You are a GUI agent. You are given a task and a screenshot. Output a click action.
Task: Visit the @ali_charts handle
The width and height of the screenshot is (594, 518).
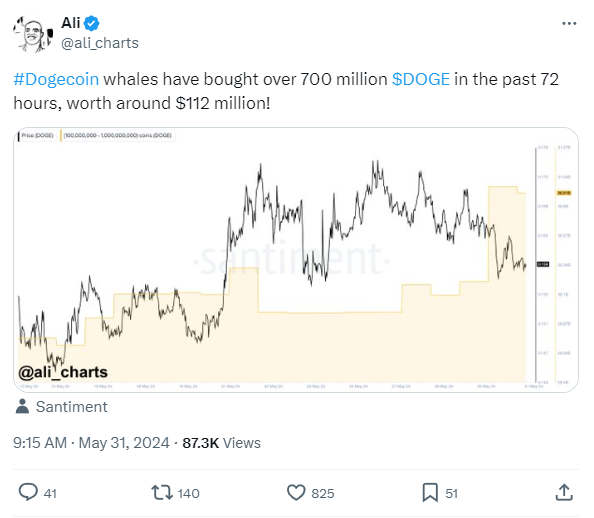tap(100, 43)
